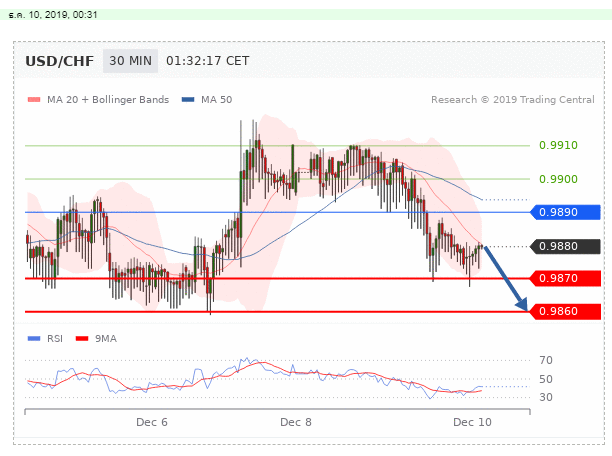Image resolution: width=612 pixels, height=456 pixels.
Task: Click the Research © 2019 Trading Central text
Action: 513,100
